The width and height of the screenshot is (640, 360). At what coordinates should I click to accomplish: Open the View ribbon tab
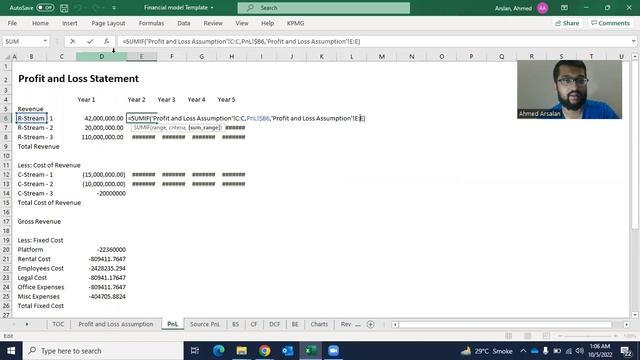tap(242, 23)
